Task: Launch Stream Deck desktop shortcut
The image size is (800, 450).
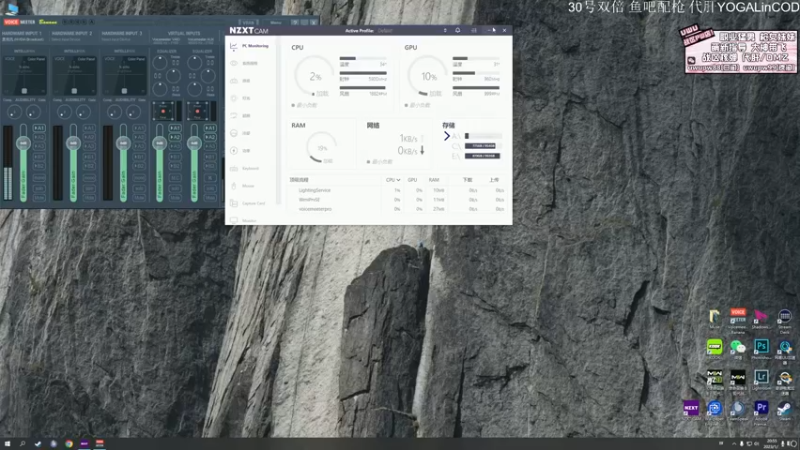Action: 785,320
